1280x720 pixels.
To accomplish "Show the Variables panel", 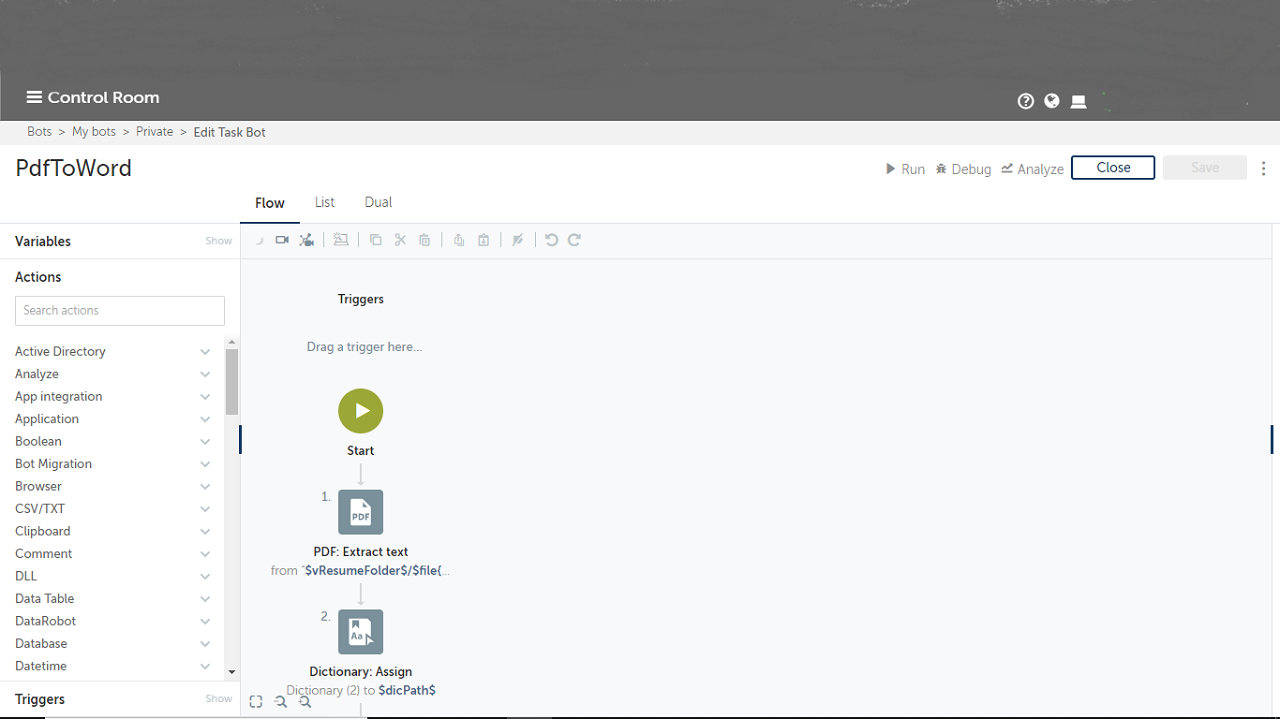I will tap(219, 241).
